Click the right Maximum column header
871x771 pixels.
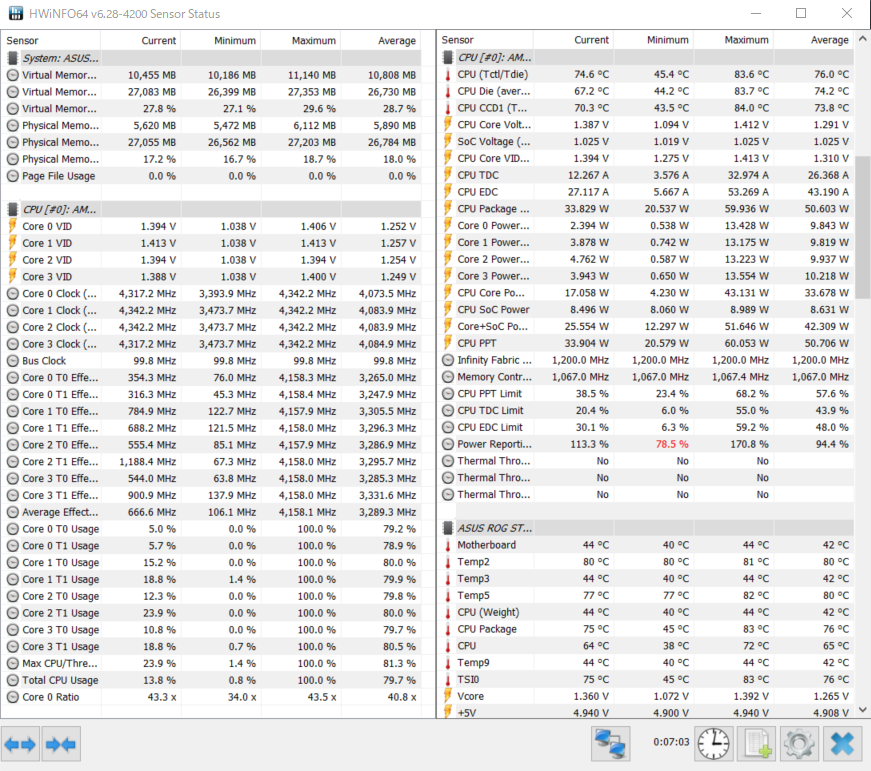733,40
